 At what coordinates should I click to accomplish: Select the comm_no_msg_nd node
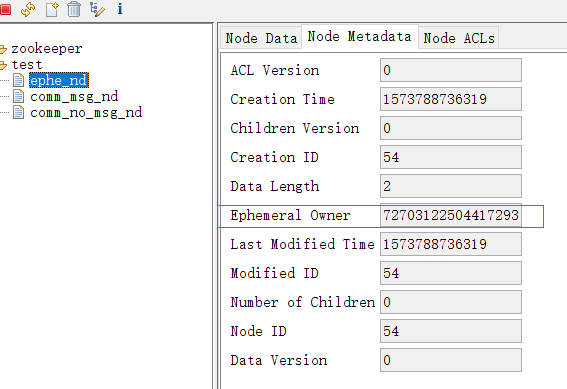[86, 112]
